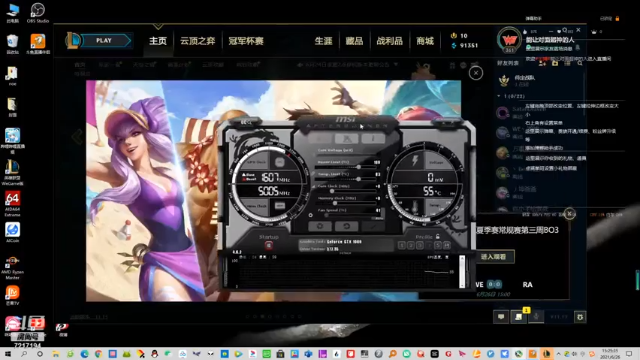Toggle fan speed auto mode icon

[311, 215]
